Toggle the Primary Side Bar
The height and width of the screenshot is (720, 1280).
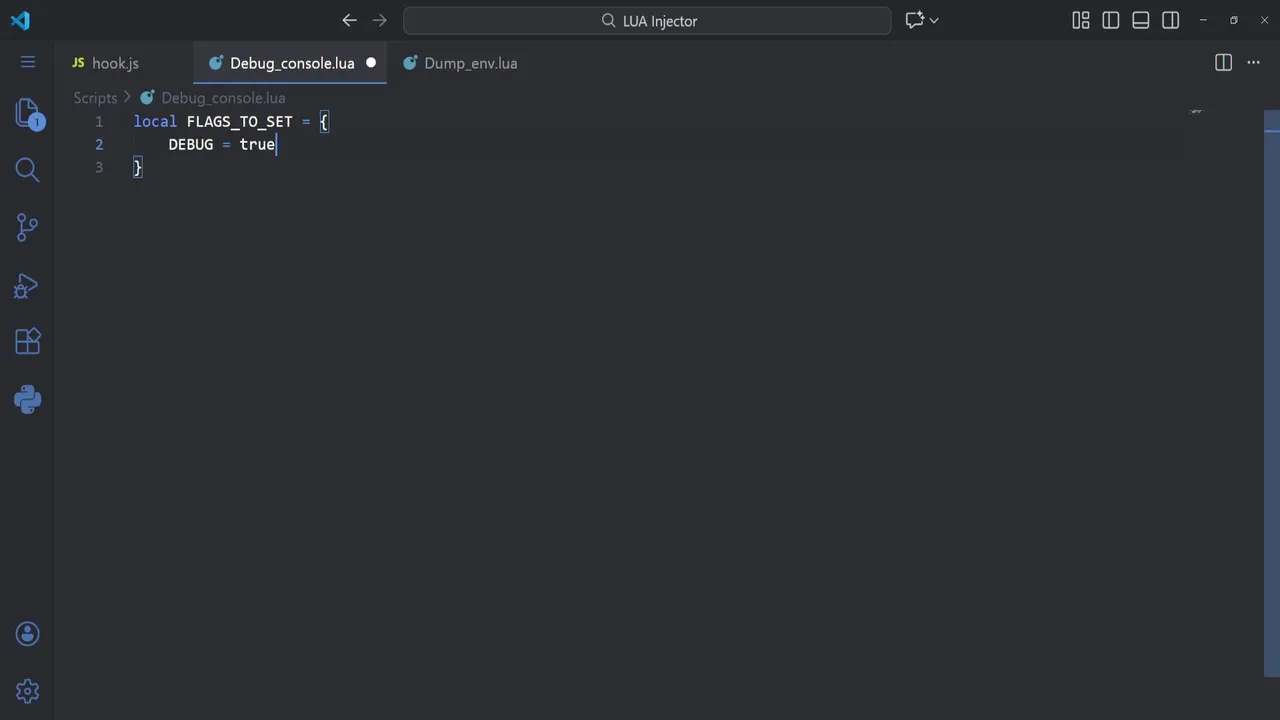click(x=1111, y=20)
